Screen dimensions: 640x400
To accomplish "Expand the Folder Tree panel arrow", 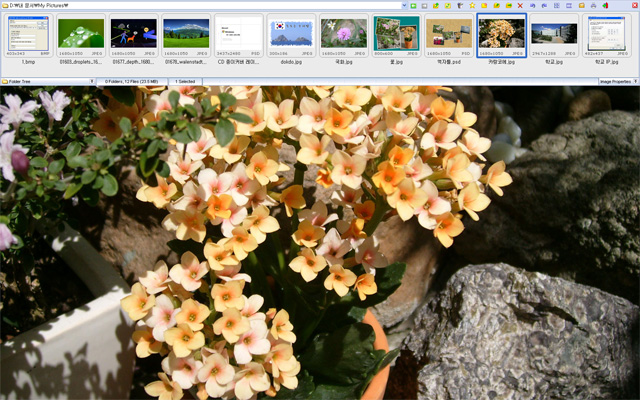I will [x=92, y=82].
